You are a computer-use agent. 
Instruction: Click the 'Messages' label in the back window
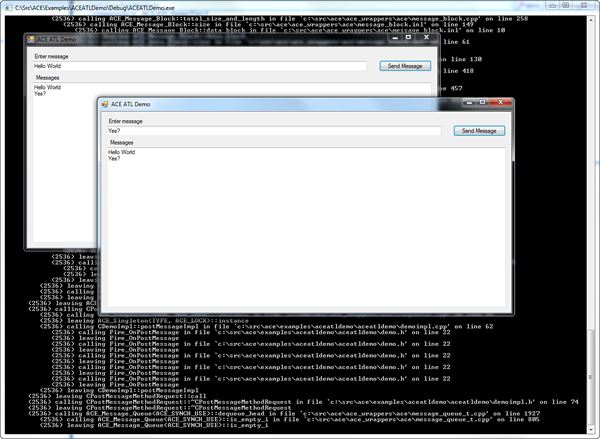click(47, 78)
